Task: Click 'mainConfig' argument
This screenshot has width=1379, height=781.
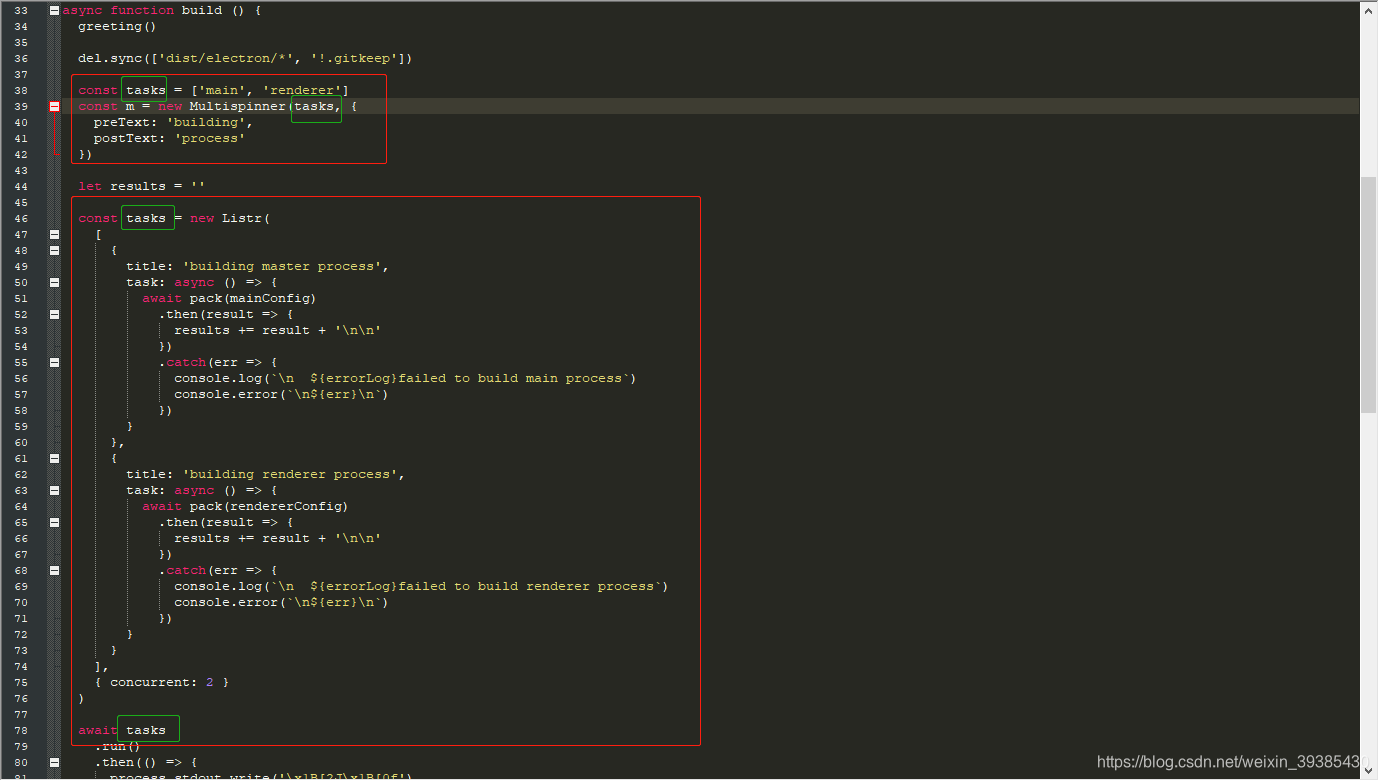Action: pyautogui.click(x=270, y=298)
